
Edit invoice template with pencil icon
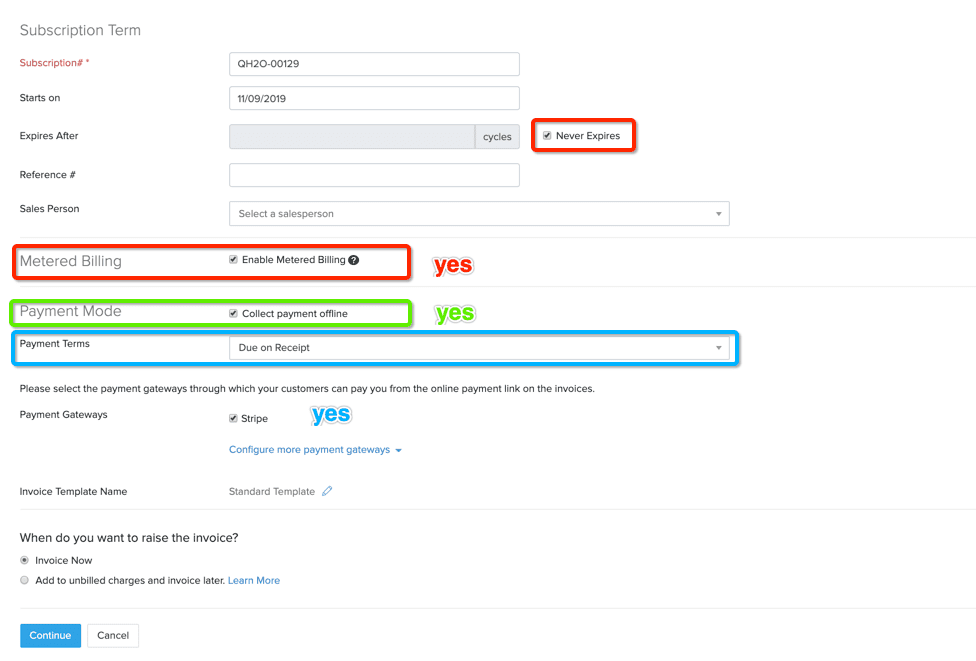327,491
